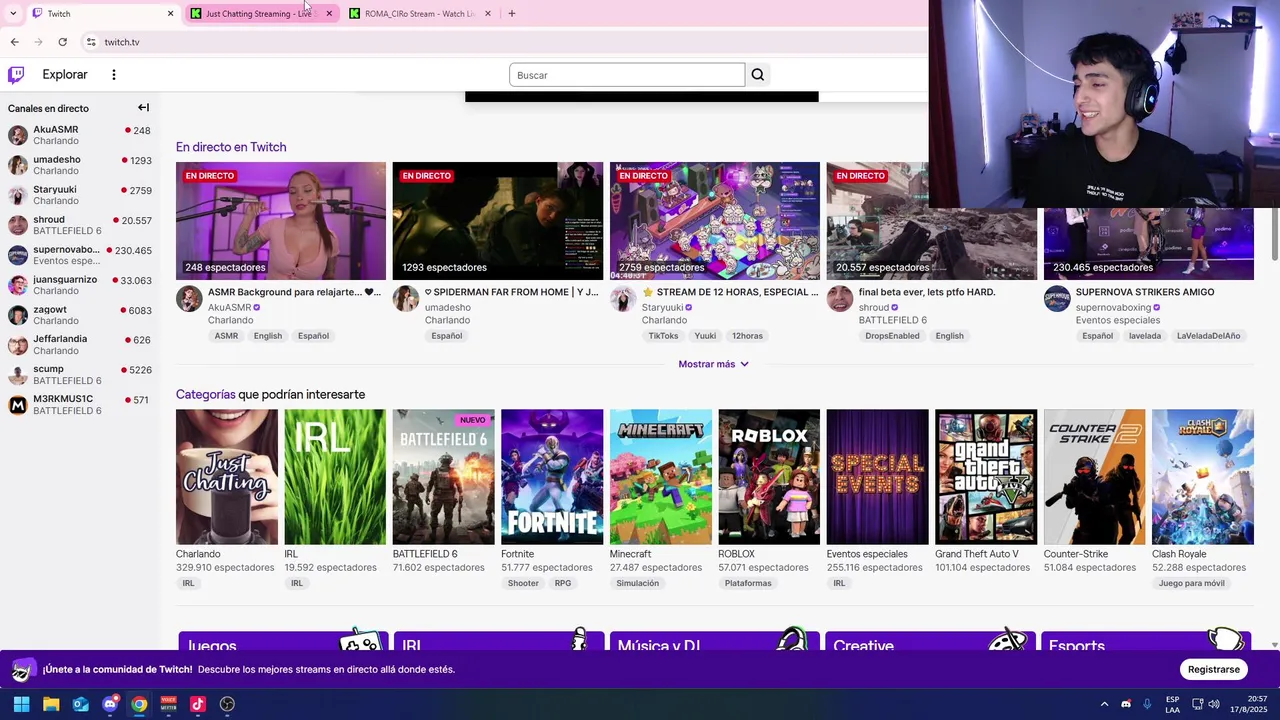
Task: Open AkuASMR stream thumbnail
Action: [281, 221]
